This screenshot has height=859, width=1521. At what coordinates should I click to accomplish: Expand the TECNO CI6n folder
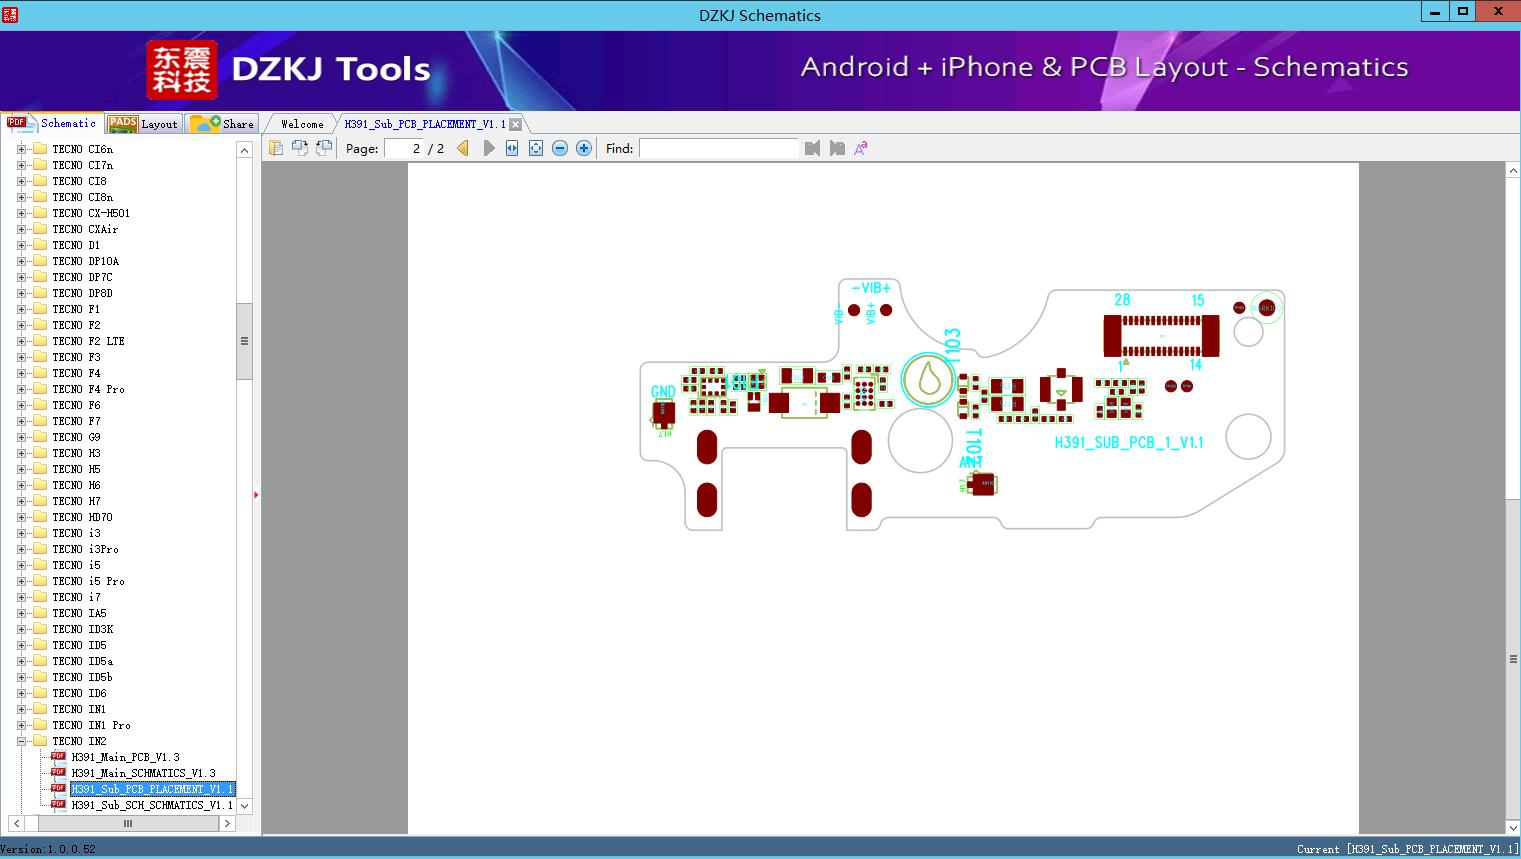coord(21,149)
